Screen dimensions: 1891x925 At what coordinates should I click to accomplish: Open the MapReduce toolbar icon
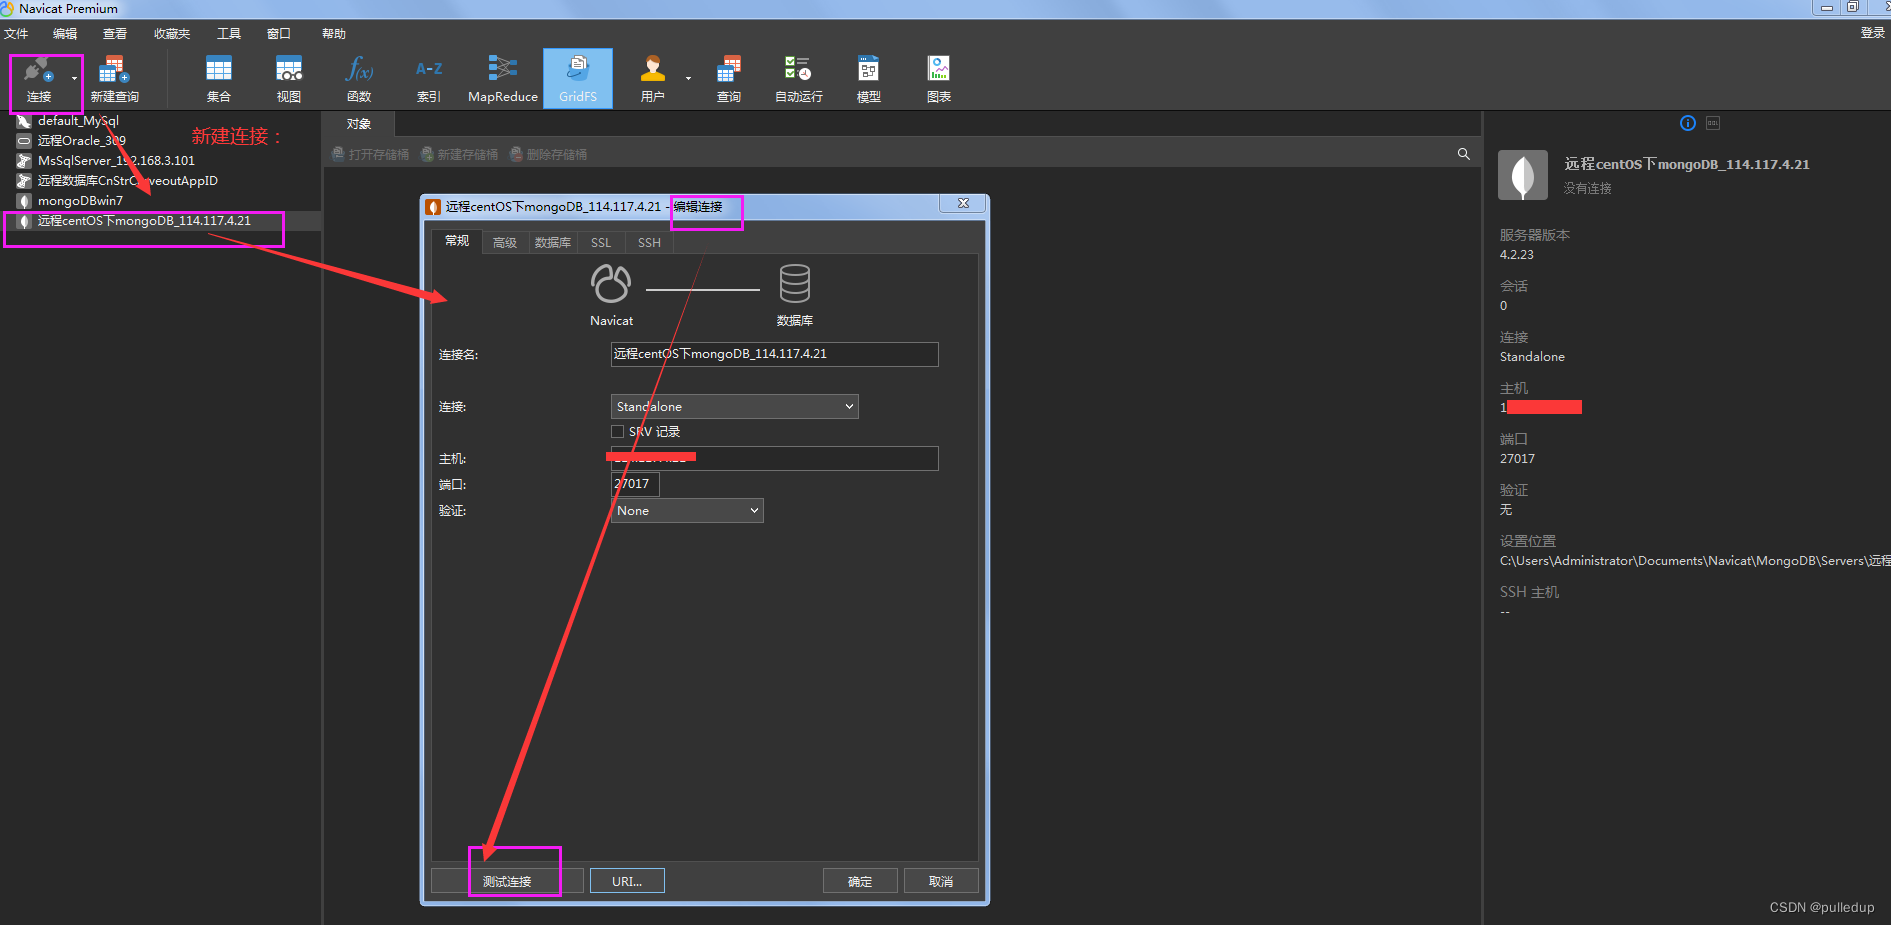coord(503,79)
